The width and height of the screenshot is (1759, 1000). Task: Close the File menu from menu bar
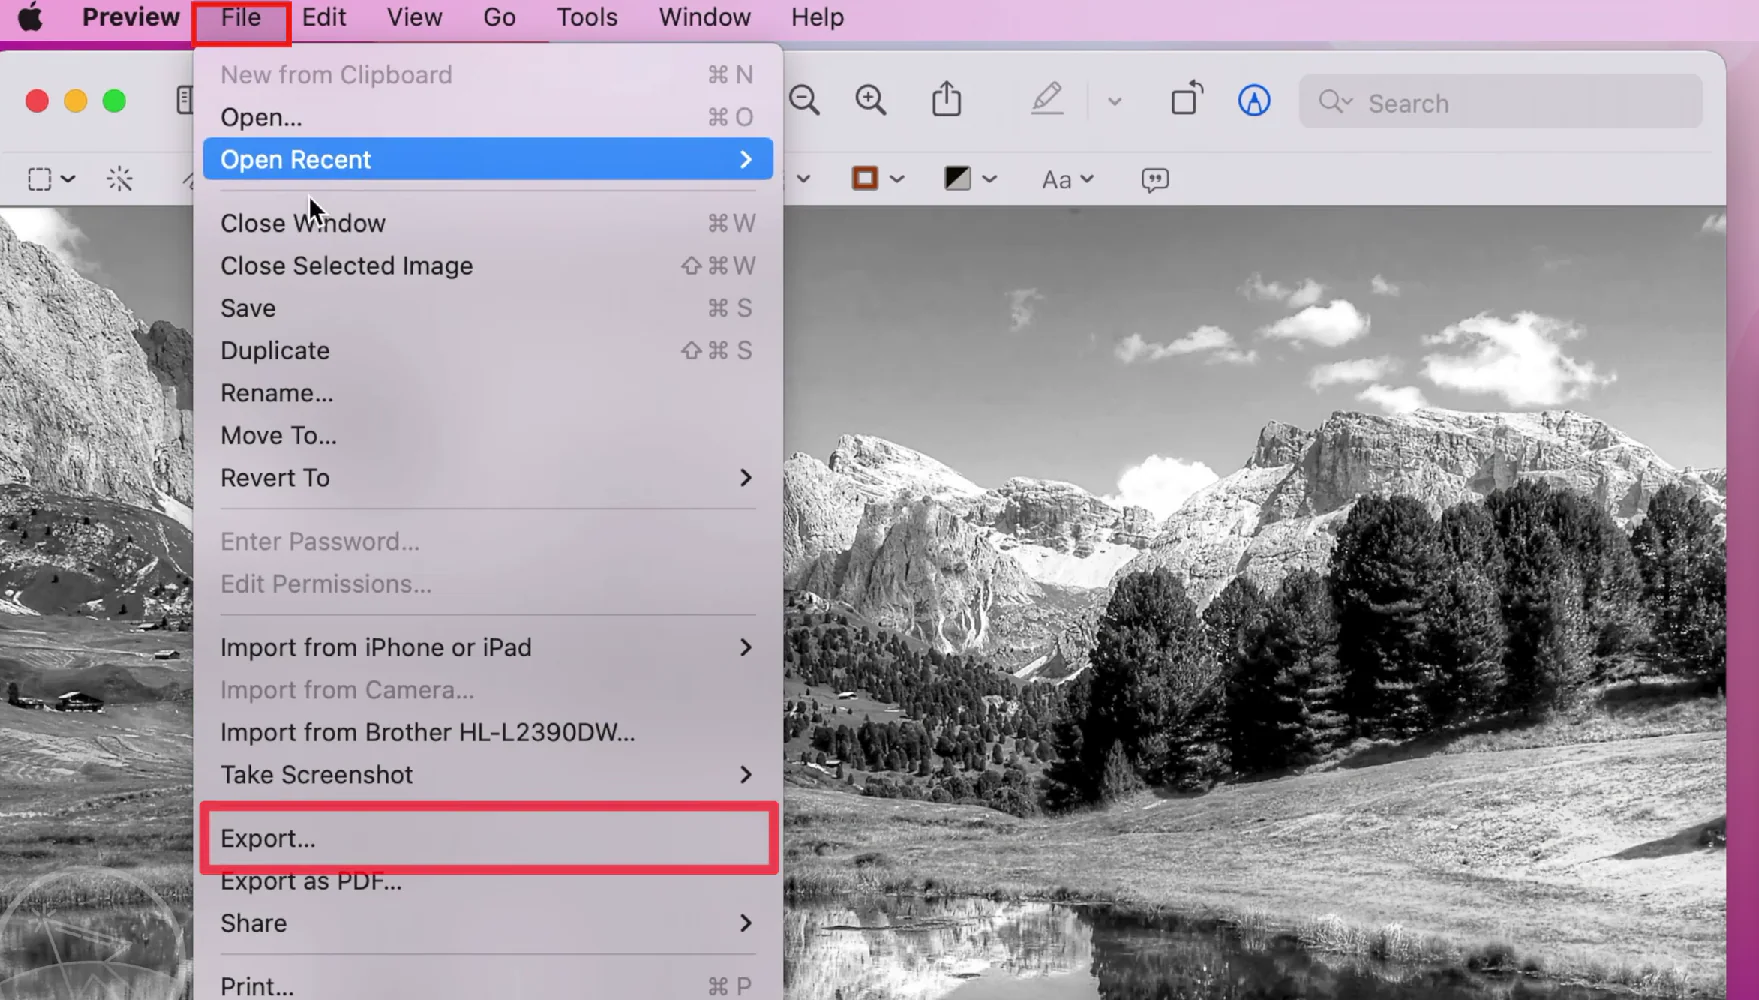tap(241, 17)
